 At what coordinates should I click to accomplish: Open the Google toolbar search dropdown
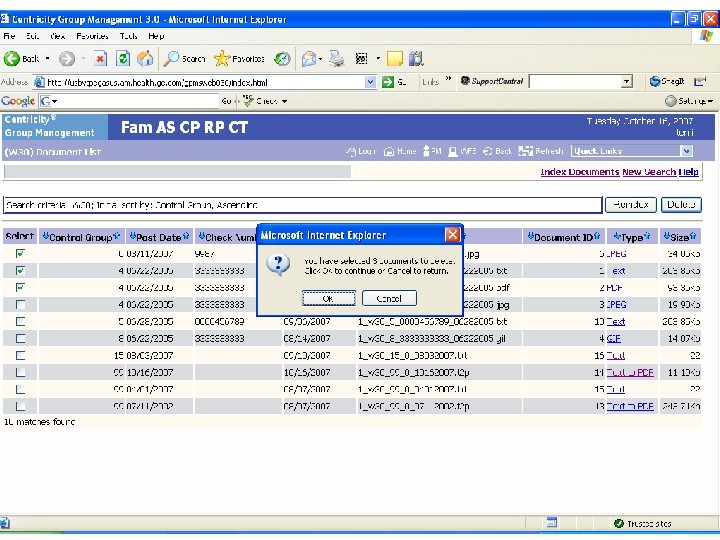coord(54,101)
